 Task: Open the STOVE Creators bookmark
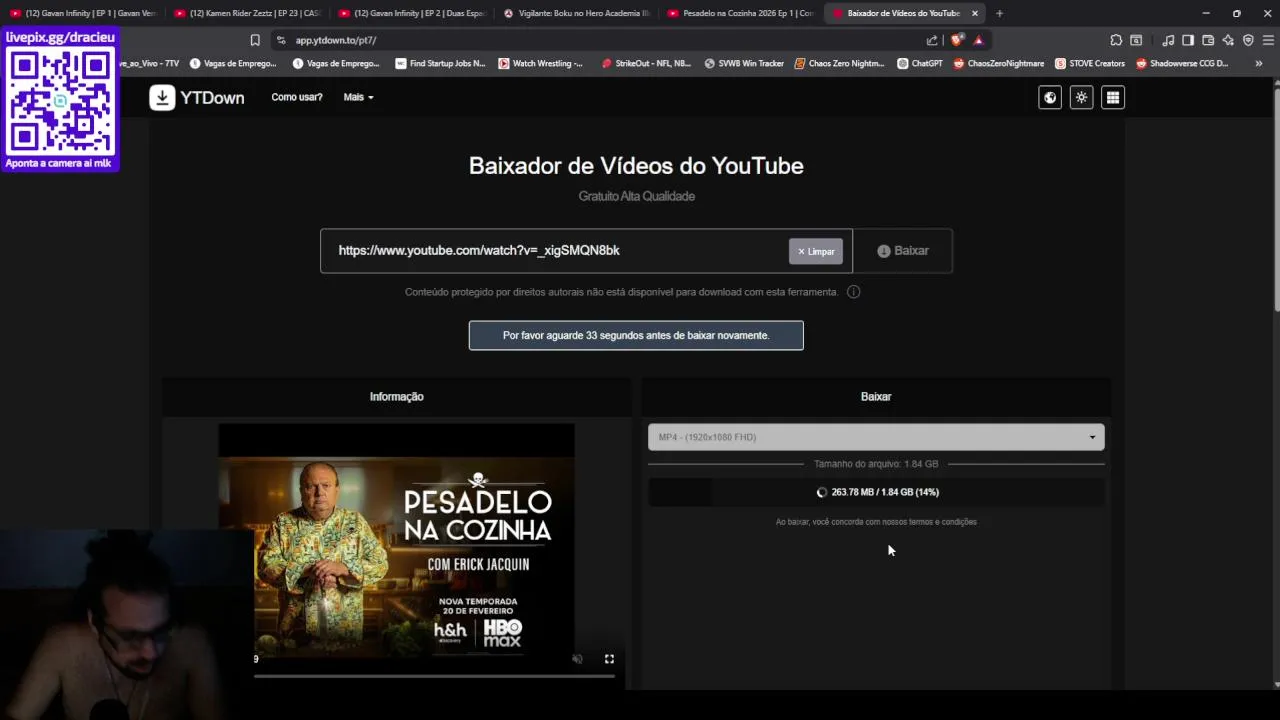[1090, 63]
